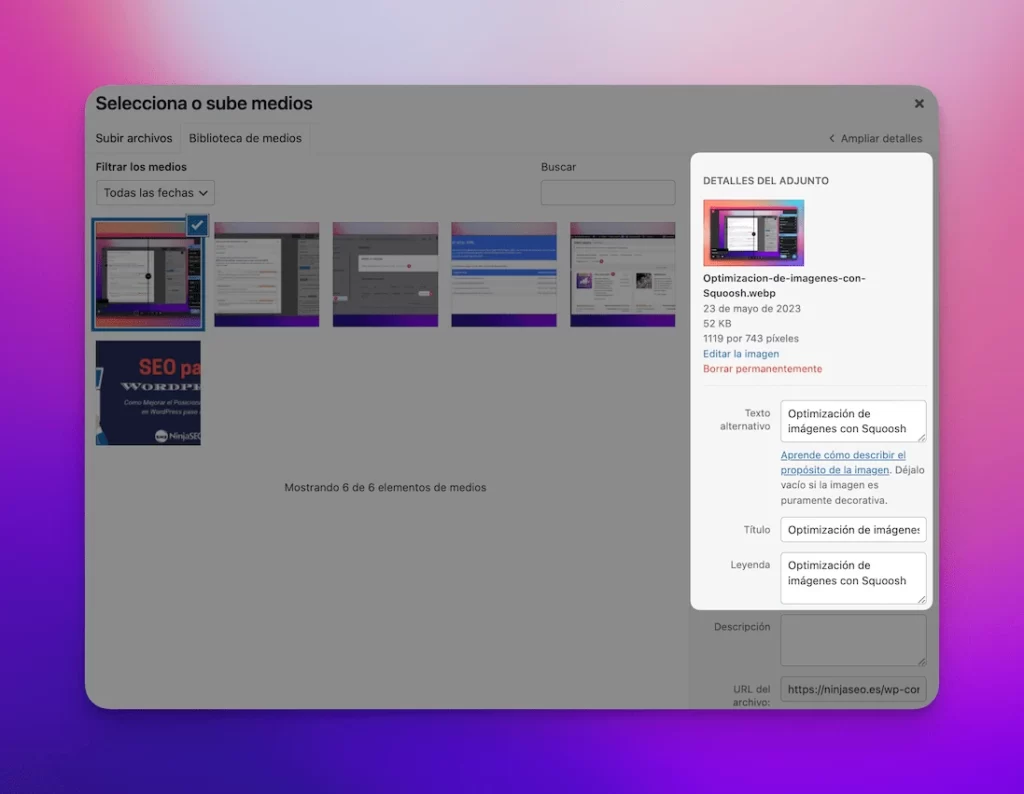Screen dimensions: 1024x794
Task: Open the Todas las fechas dropdown
Action: coord(156,193)
